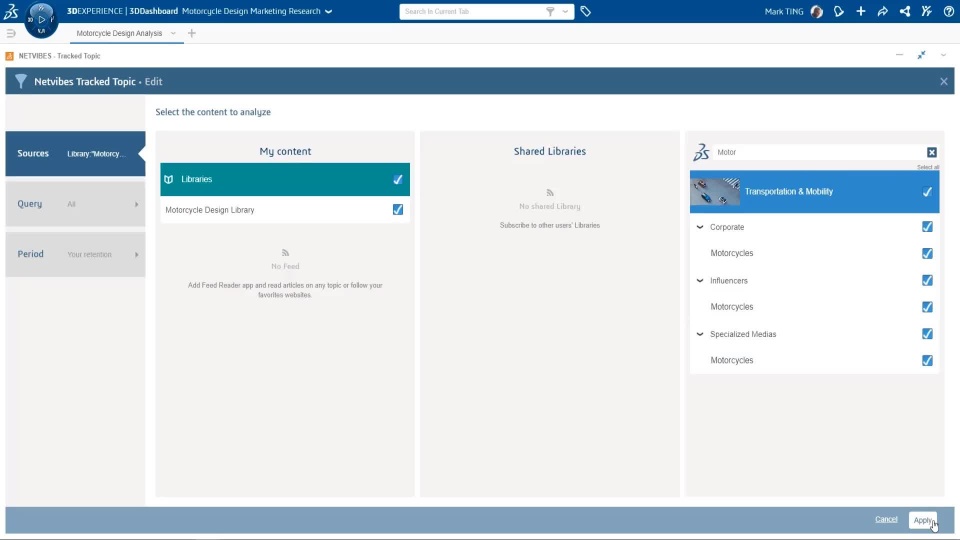
Task: Click the funnel icon in Tracked Topic header
Action: click(x=21, y=81)
